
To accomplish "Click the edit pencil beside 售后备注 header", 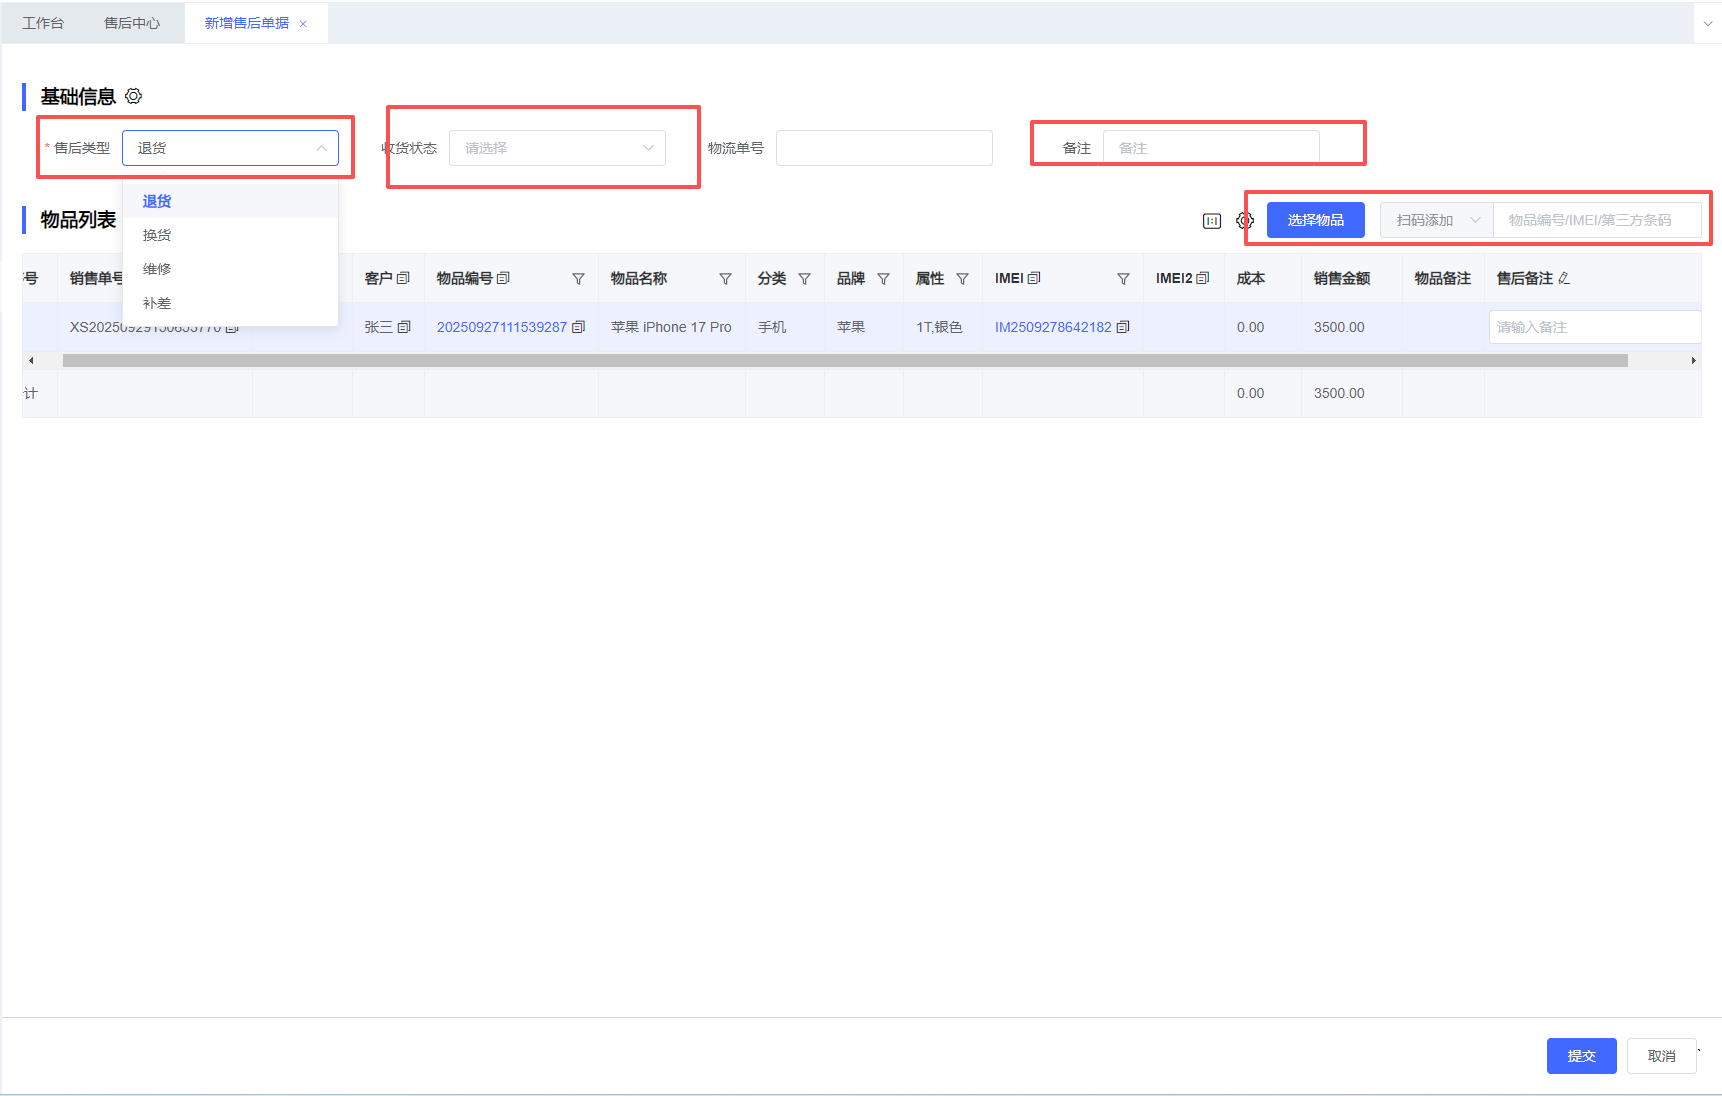I will point(1564,279).
